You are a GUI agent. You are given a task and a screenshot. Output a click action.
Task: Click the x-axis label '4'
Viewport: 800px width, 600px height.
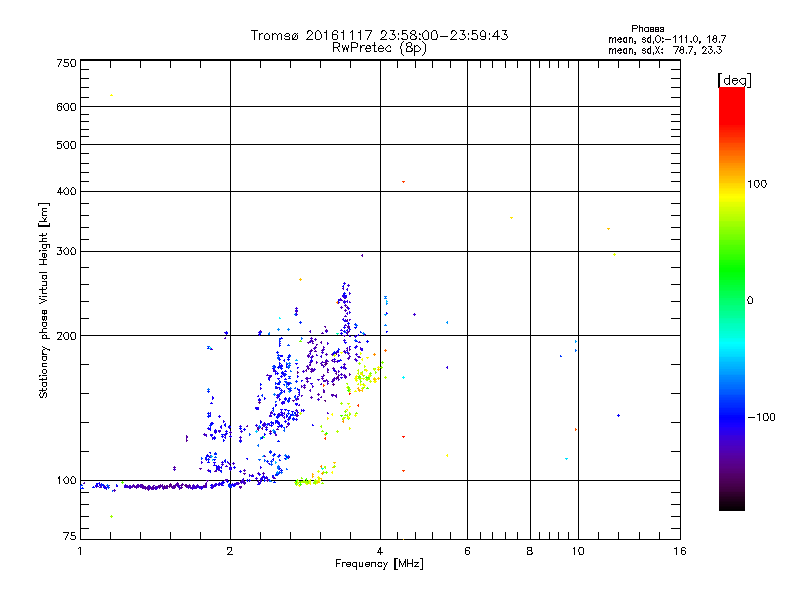tap(380, 551)
